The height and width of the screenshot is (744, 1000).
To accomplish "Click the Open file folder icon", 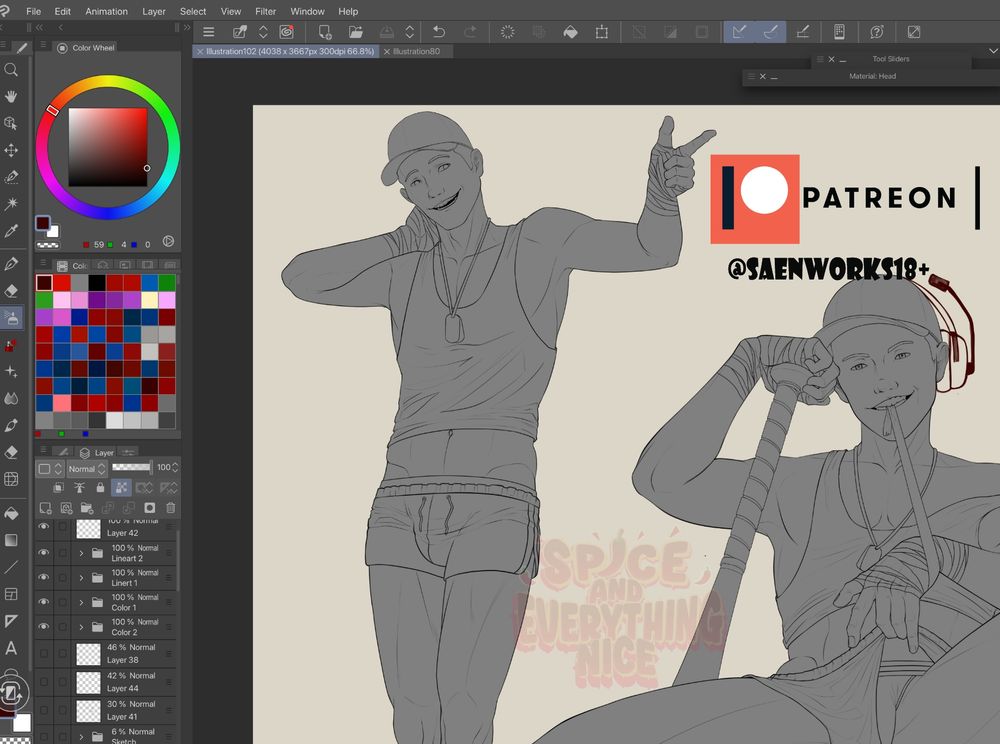I will pos(355,32).
